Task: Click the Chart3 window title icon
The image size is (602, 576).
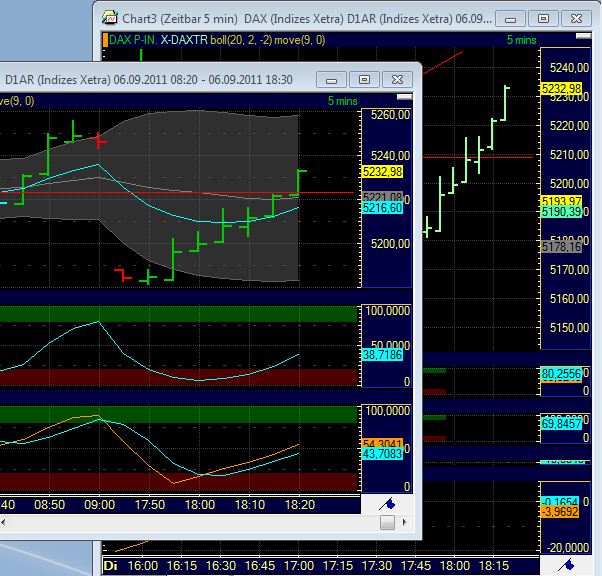Action: pos(109,18)
